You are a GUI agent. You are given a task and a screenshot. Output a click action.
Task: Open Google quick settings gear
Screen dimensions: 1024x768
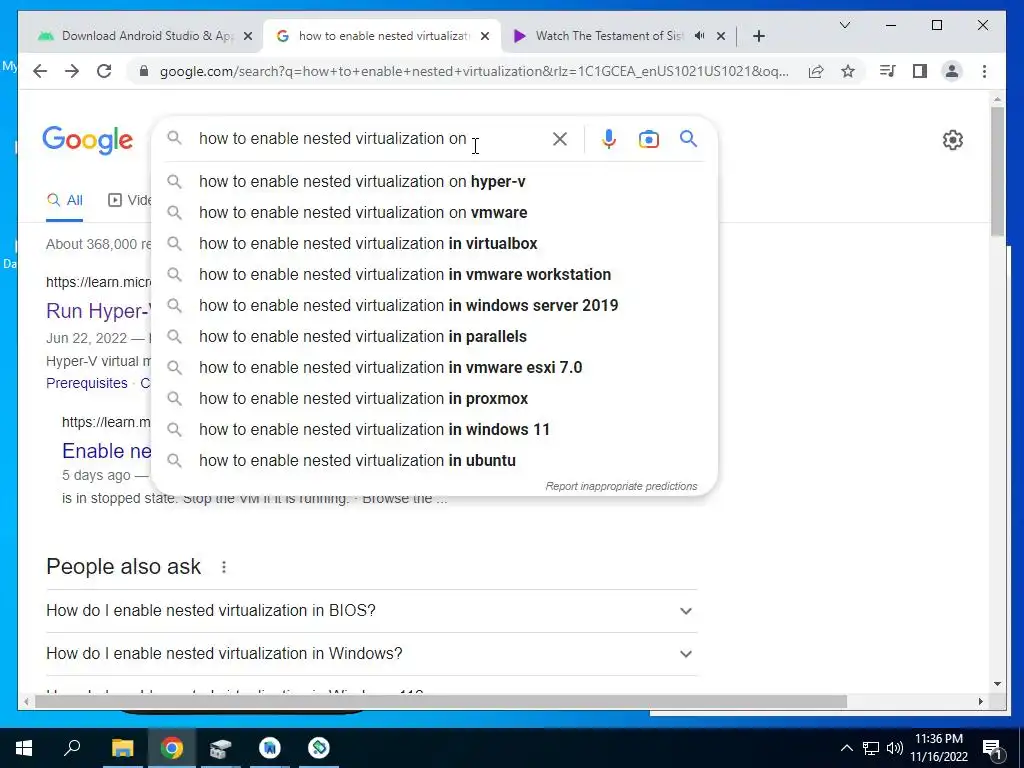point(953,140)
